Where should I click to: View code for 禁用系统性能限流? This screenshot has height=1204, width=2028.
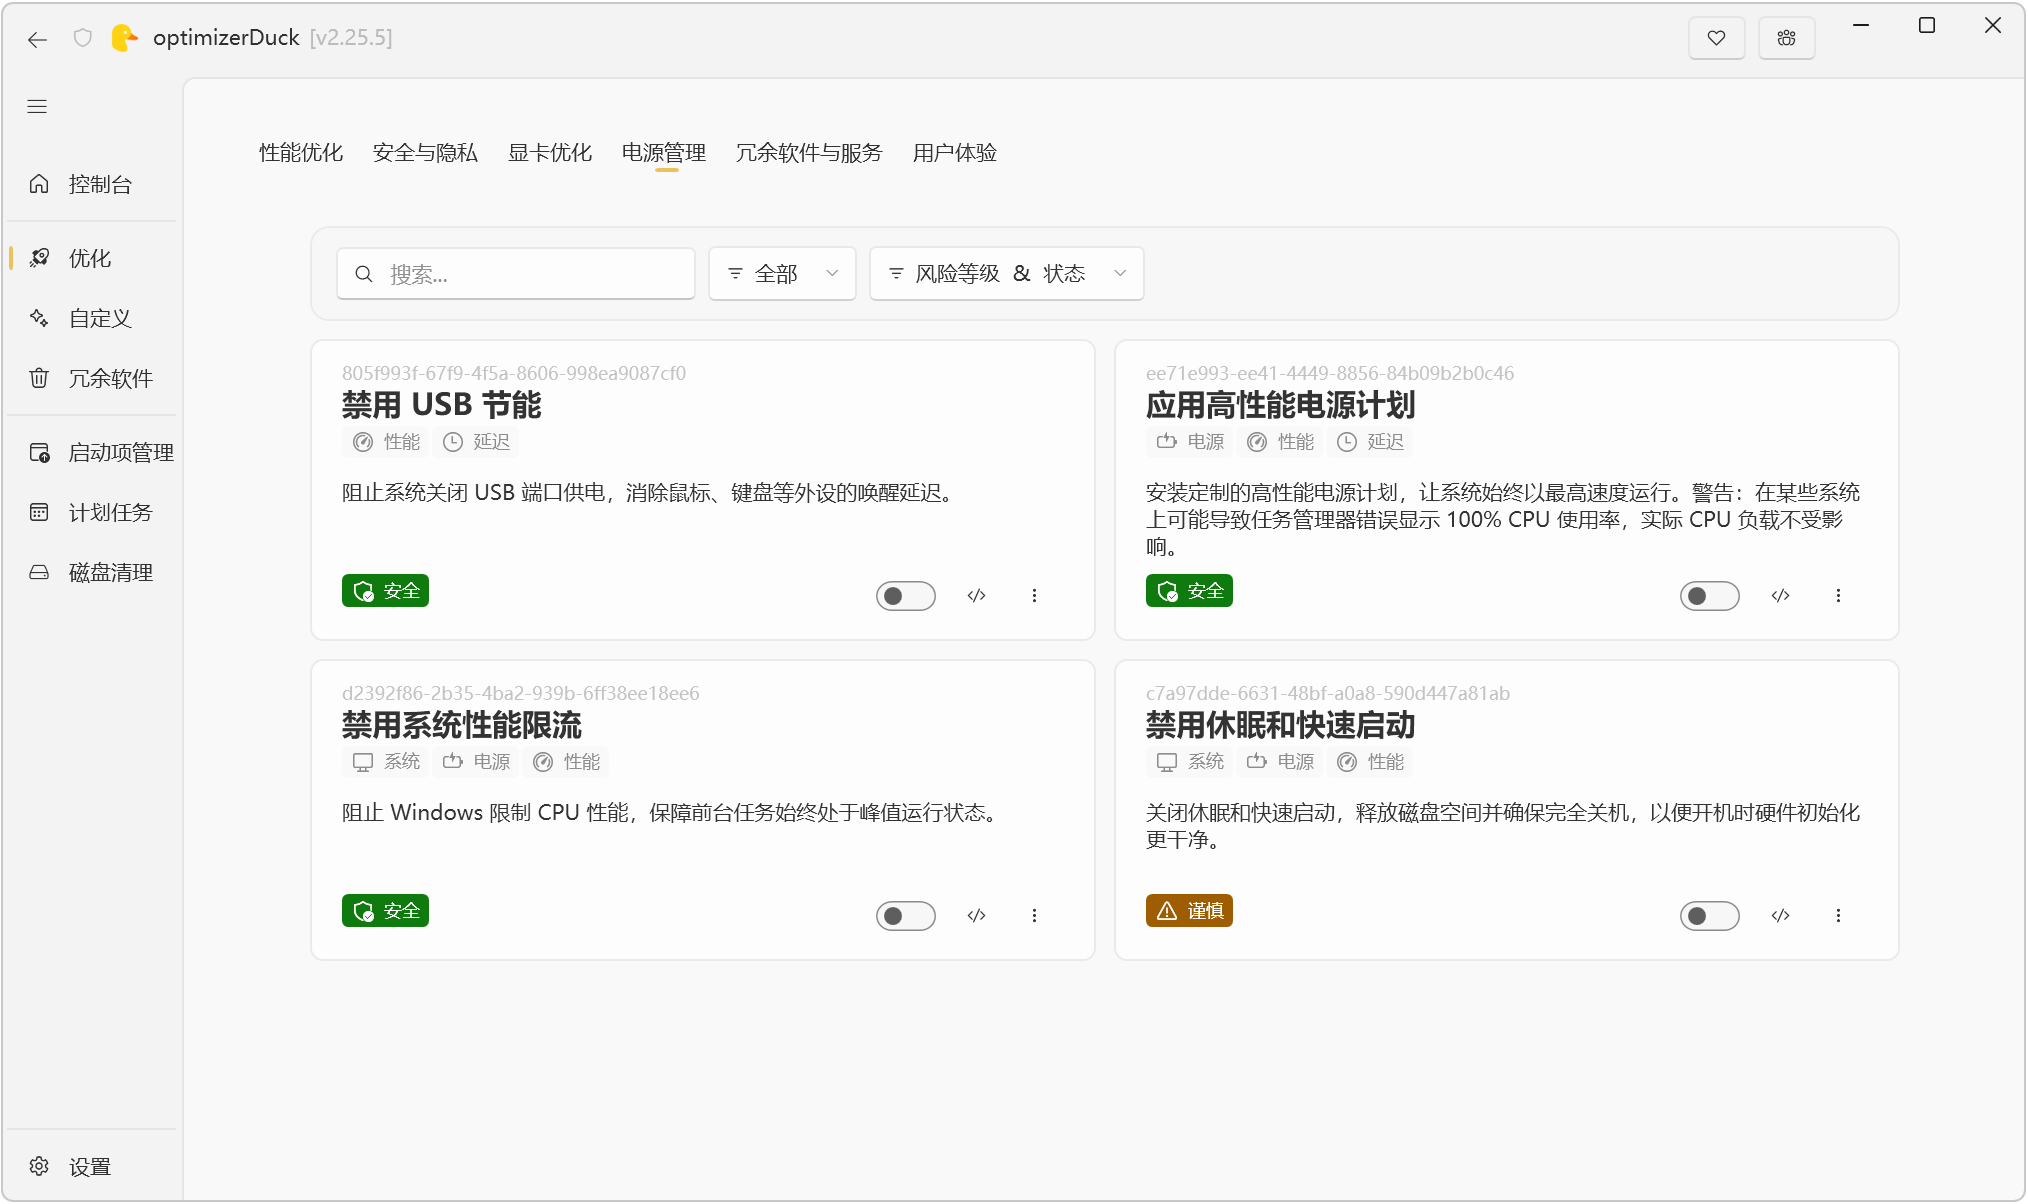[x=977, y=916]
